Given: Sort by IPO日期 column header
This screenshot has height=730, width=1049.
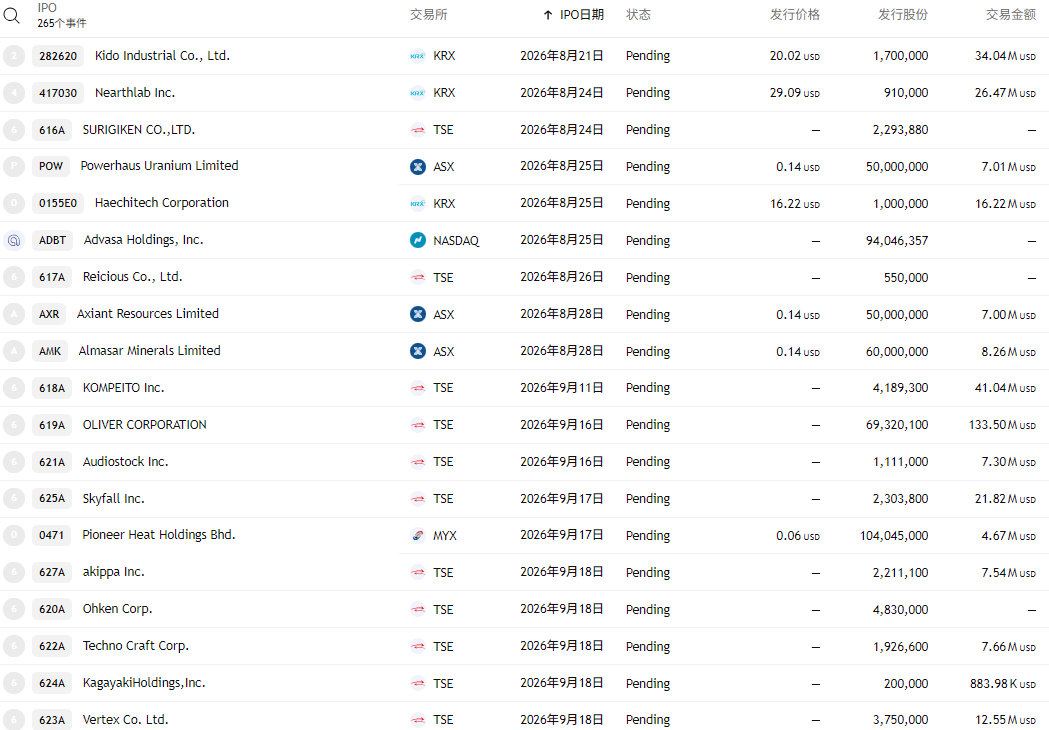Looking at the screenshot, I should point(574,15).
